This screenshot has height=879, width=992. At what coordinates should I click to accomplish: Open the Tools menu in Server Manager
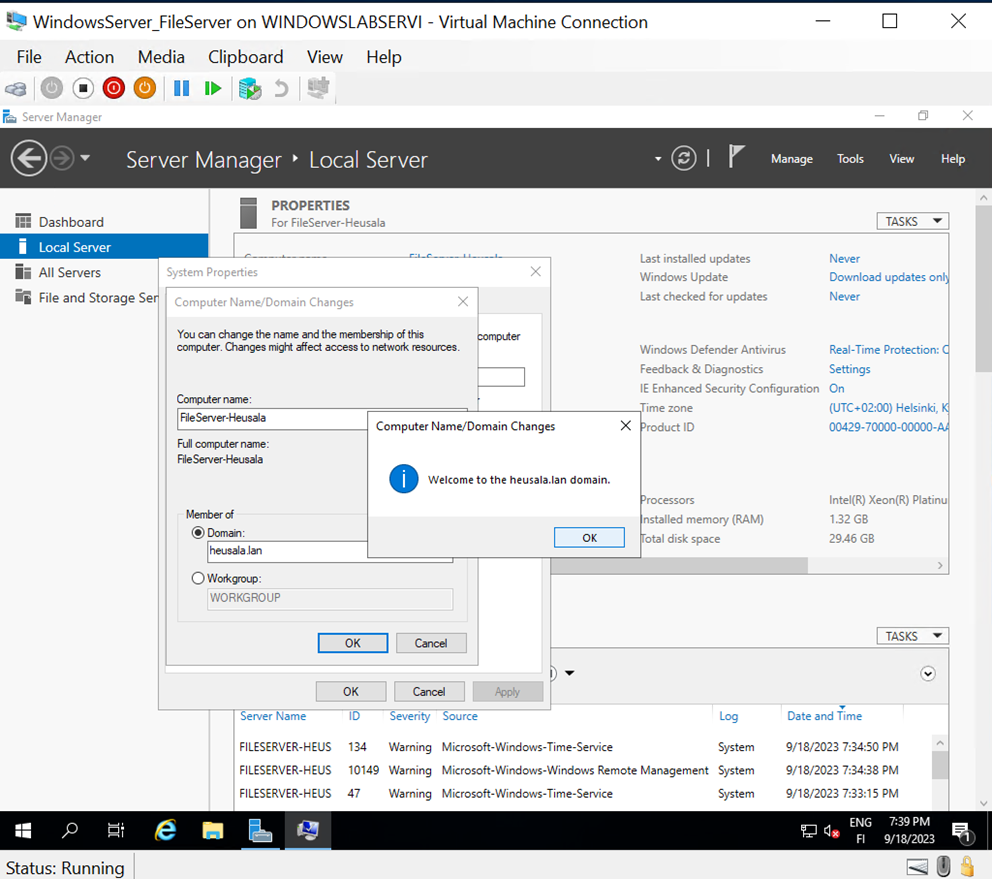(850, 158)
